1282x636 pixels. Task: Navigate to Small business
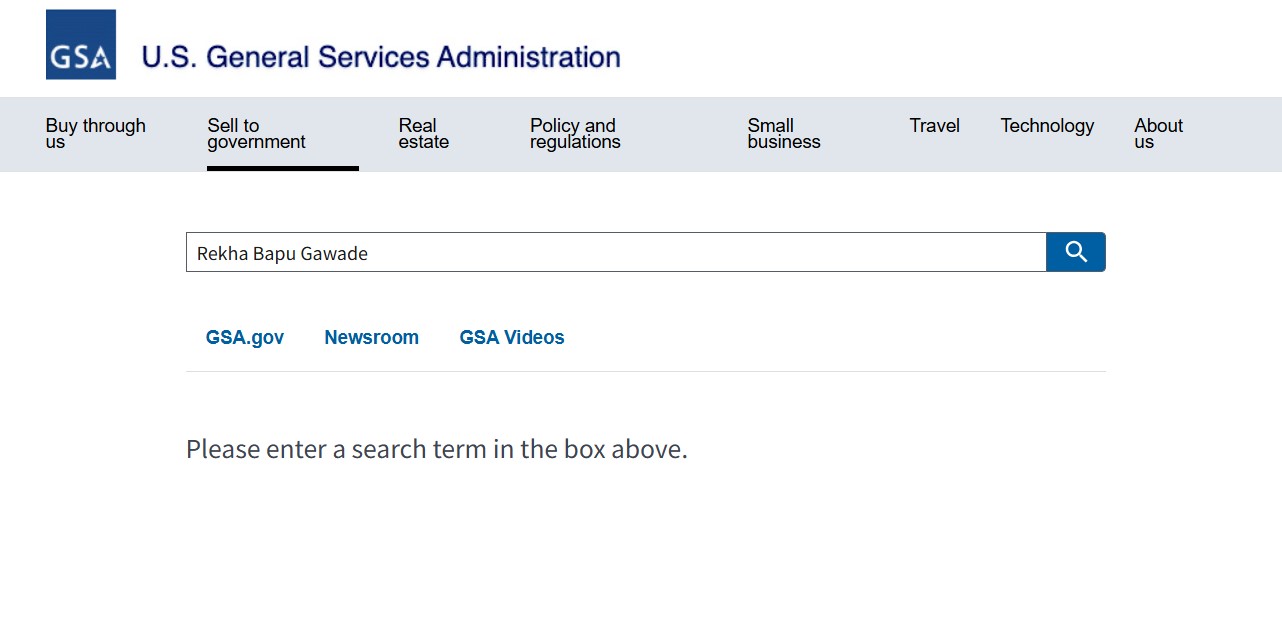(783, 133)
